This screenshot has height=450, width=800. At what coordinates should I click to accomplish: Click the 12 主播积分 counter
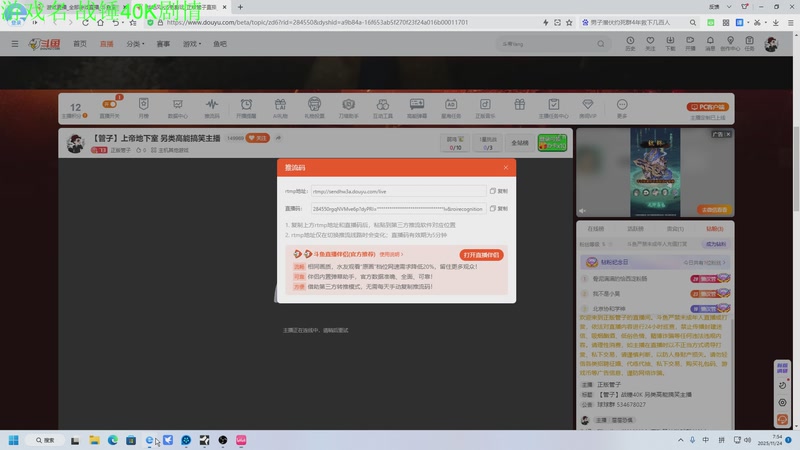(75, 109)
